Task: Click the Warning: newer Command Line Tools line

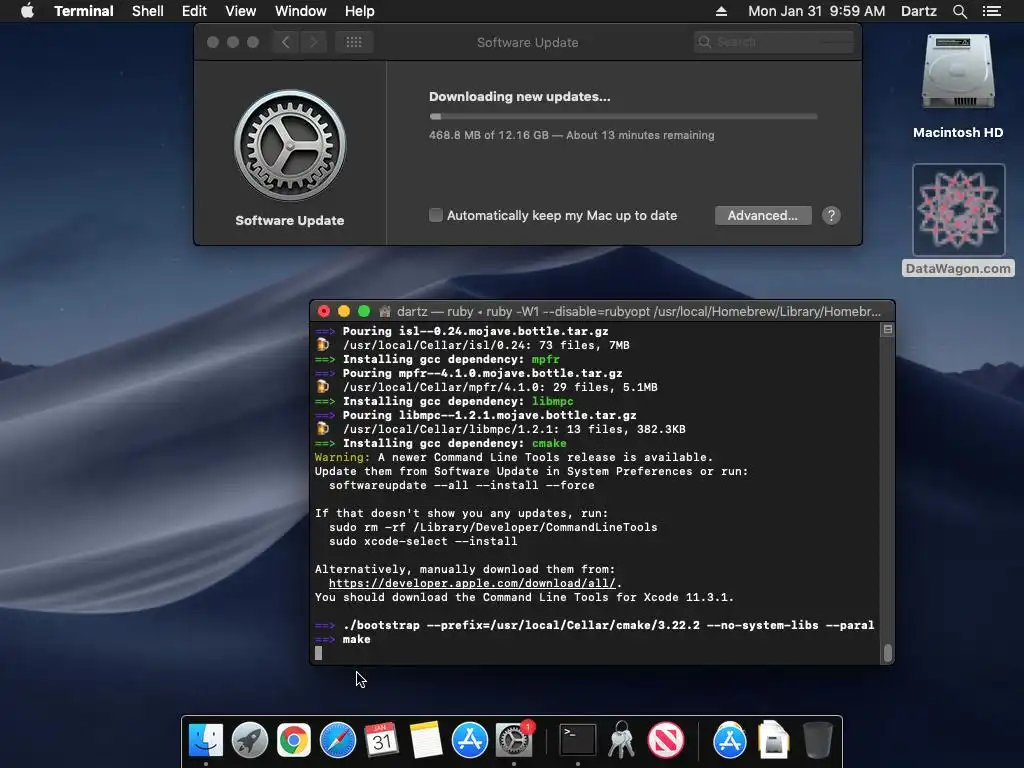Action: pyautogui.click(x=513, y=457)
